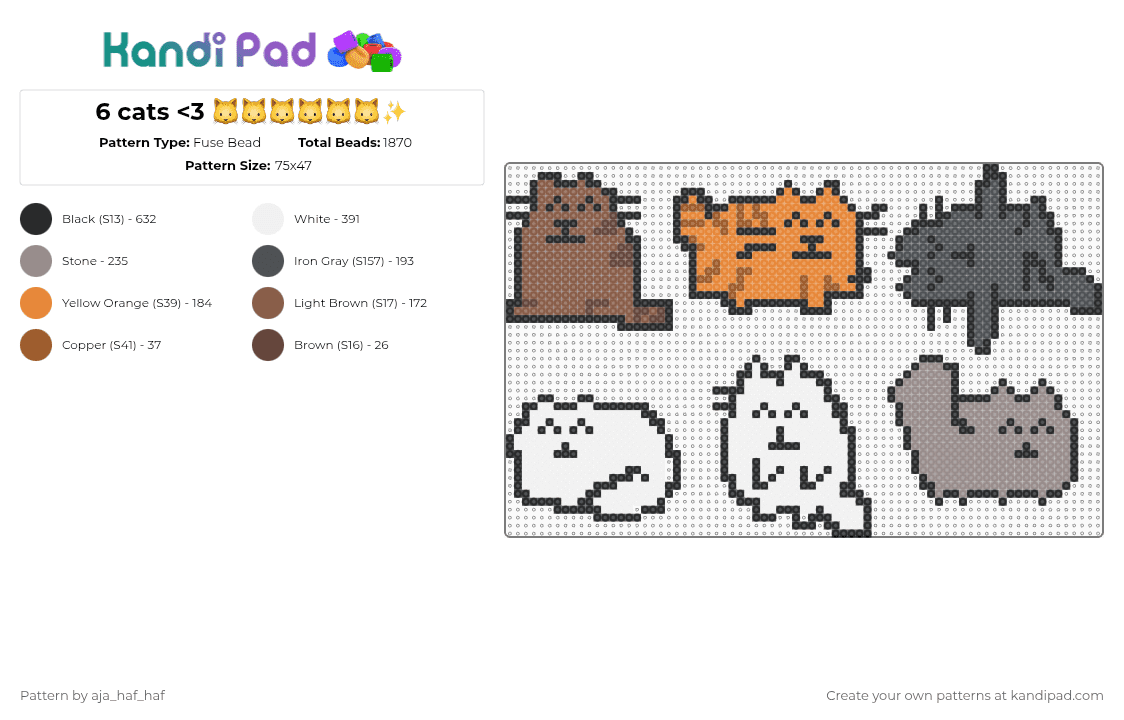Click 'Create your own patterns at kandipad.com'
The height and width of the screenshot is (720, 1124).
(x=965, y=696)
